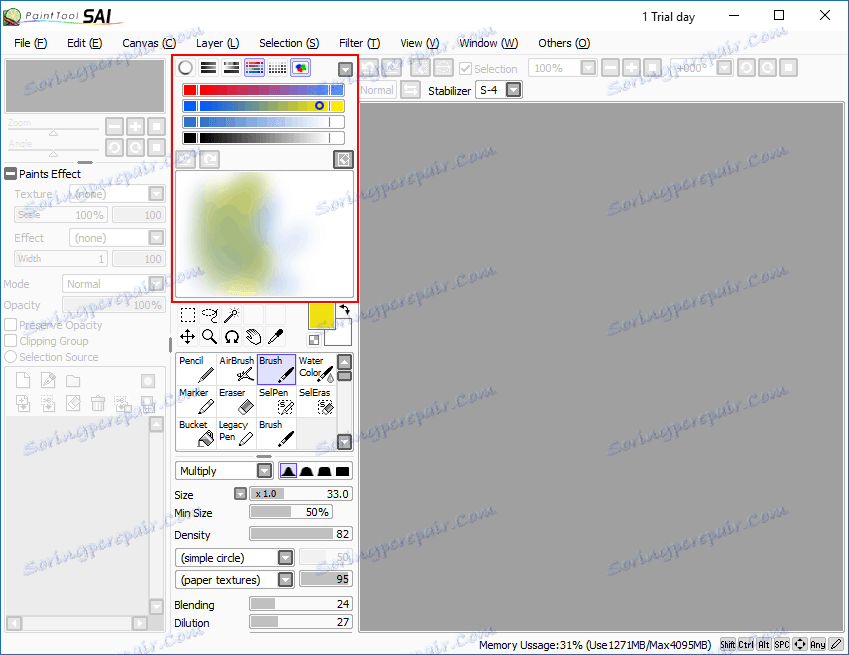Open the color panel options dropdown arrow

tap(345, 69)
